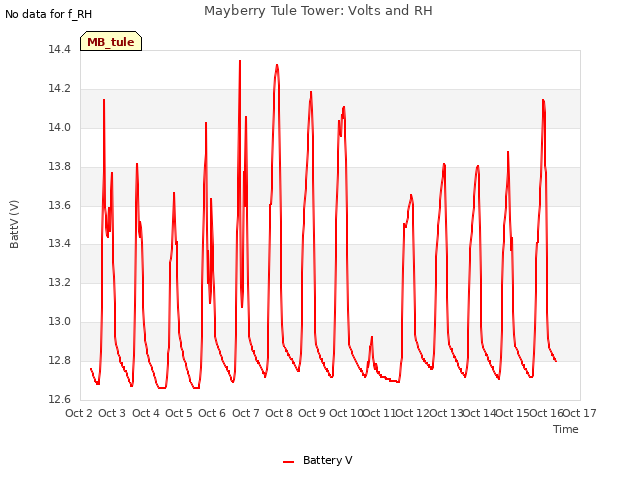Click the 14.0 y-axis tick label
This screenshot has height=480, width=640.
pos(60,128)
